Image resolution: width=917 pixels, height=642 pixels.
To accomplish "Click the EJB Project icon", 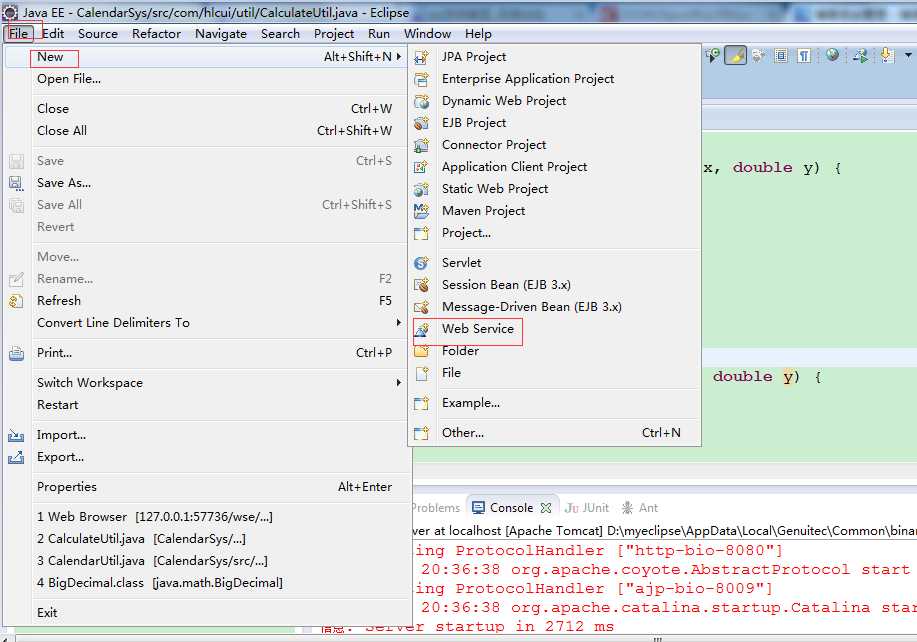I will pyautogui.click(x=421, y=123).
